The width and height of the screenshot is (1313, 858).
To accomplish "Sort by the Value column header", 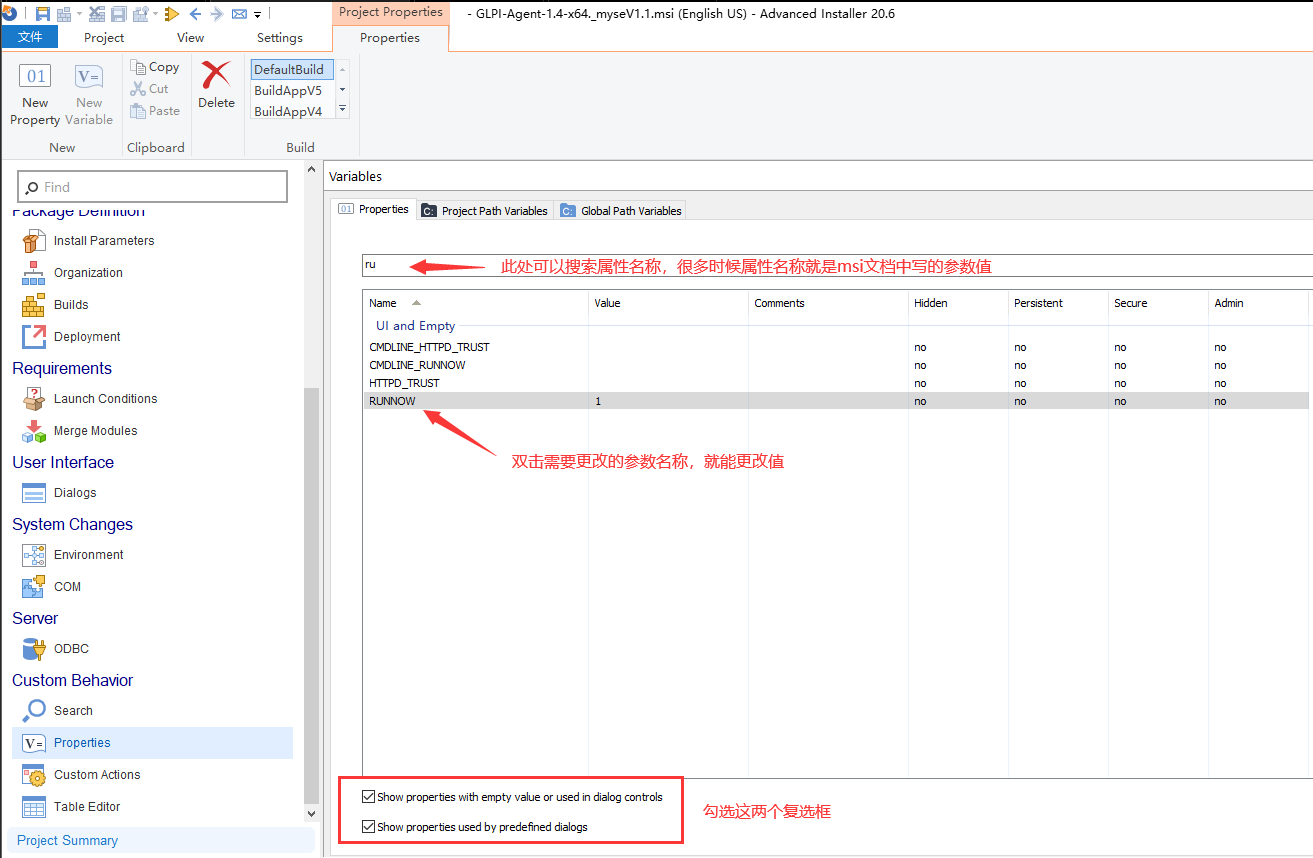I will [668, 303].
